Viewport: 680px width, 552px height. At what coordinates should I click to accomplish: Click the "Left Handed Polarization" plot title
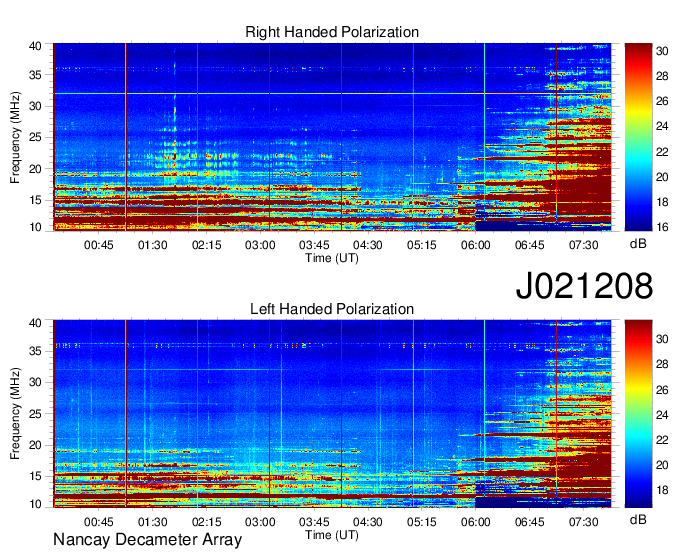click(332, 309)
